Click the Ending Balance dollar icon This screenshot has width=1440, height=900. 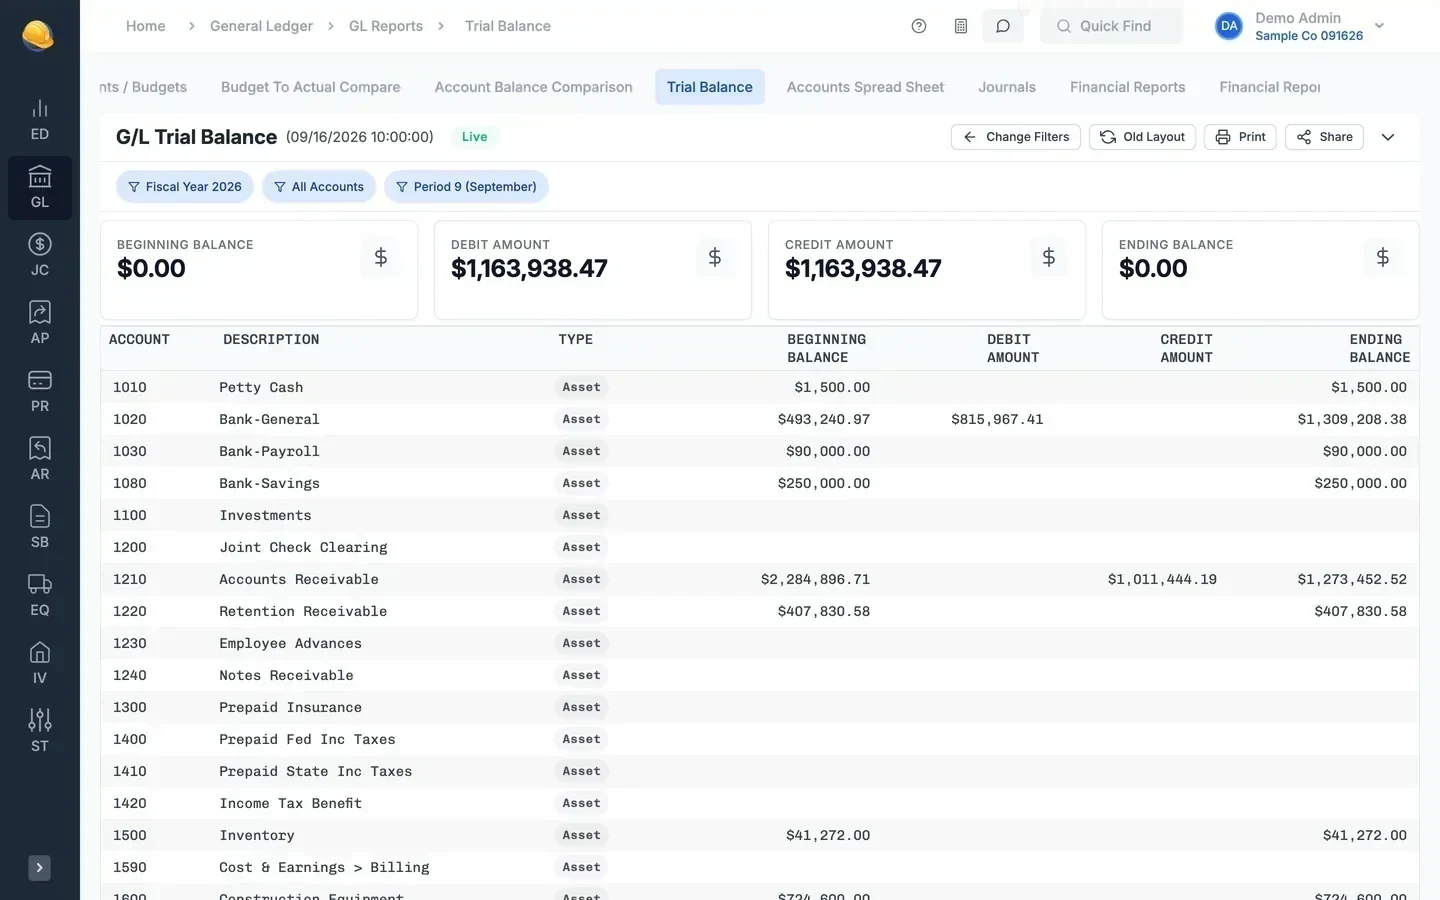pos(1383,257)
